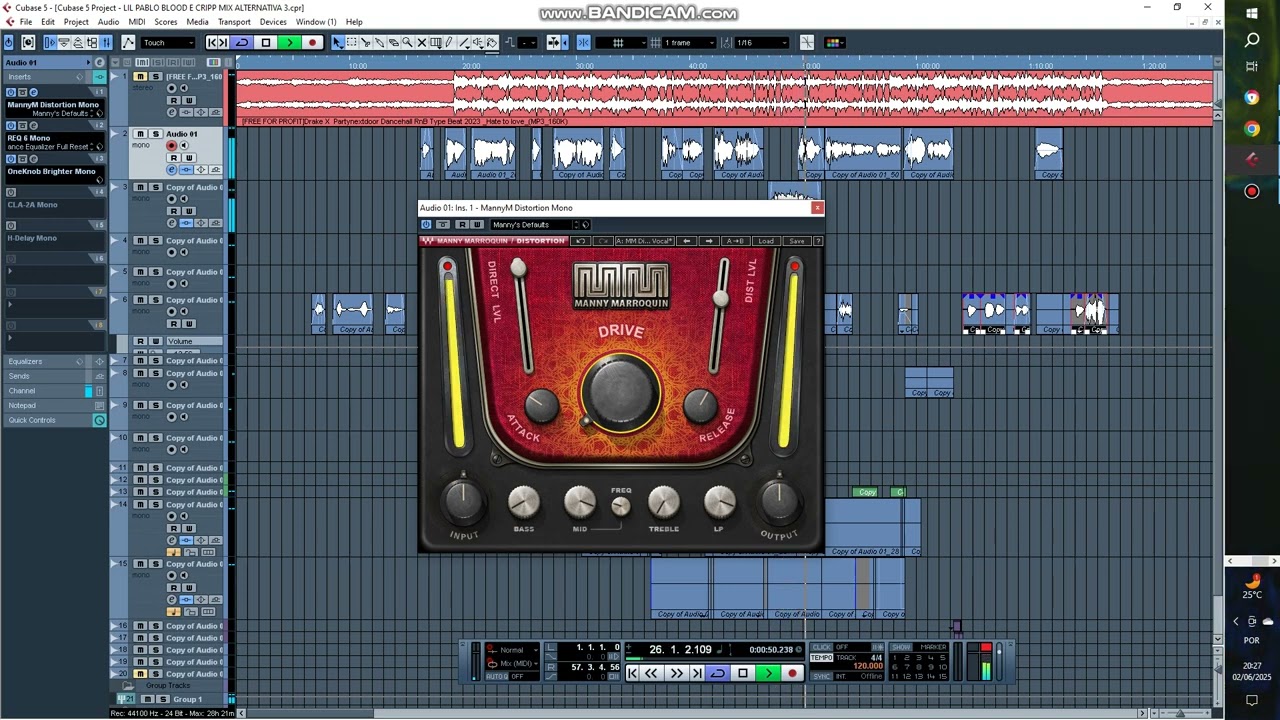Click the large DRIVE knob

tap(620, 392)
